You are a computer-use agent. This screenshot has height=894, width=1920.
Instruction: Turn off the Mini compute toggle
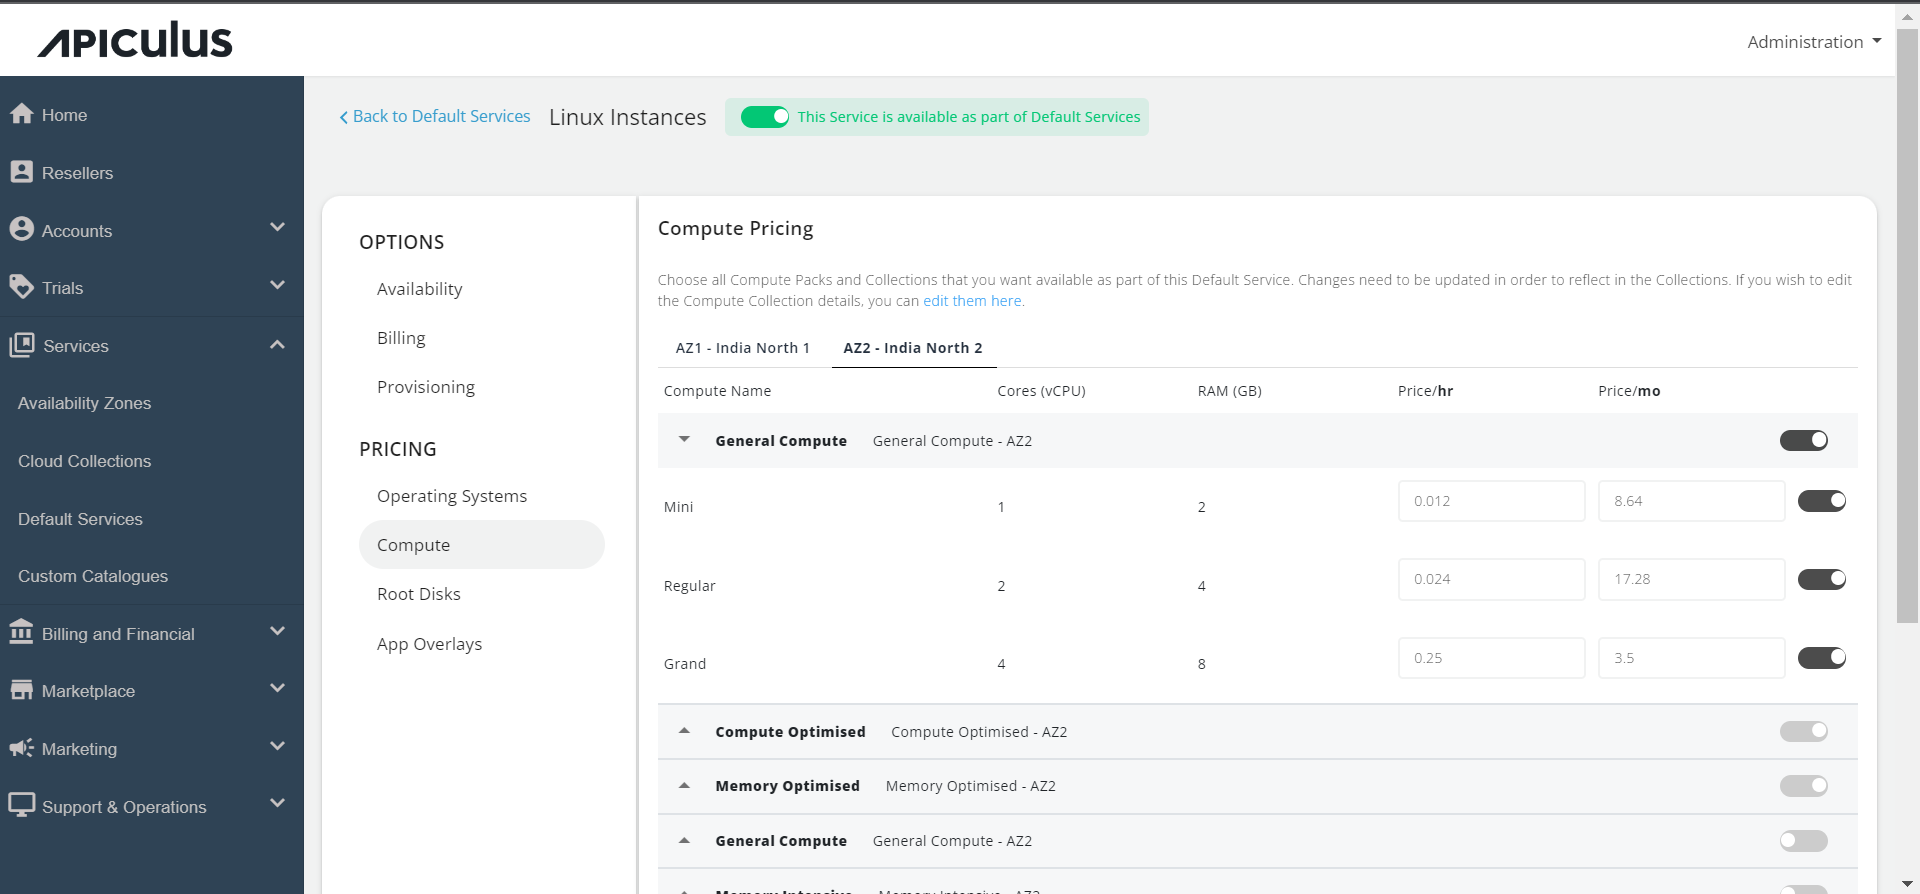point(1821,501)
